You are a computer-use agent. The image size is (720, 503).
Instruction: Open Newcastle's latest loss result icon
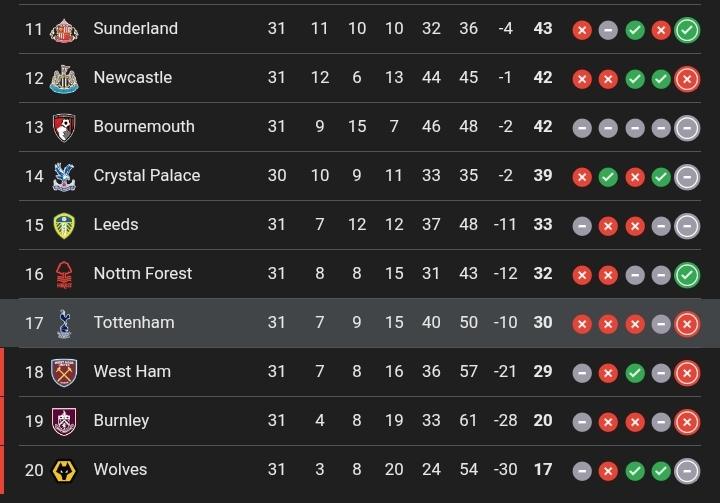687,79
